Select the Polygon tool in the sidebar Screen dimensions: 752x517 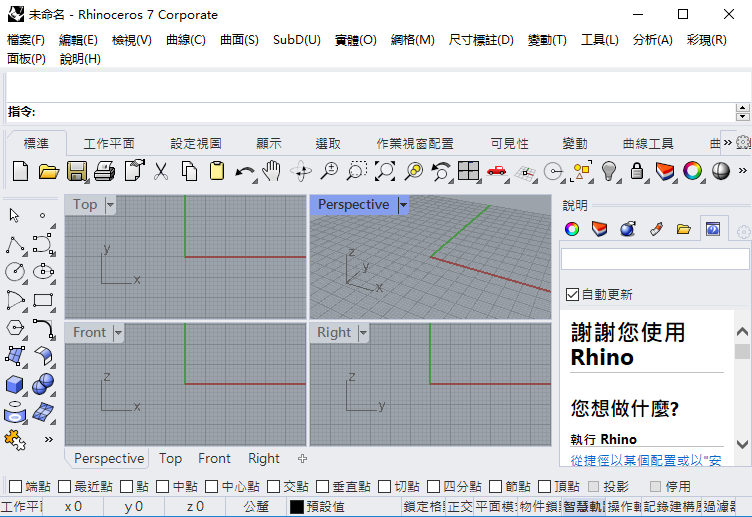tap(15, 328)
